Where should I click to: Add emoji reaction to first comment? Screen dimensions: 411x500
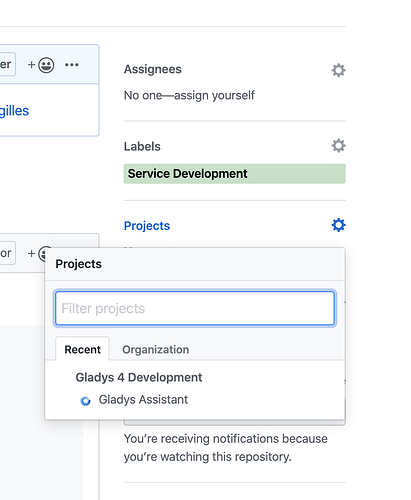point(41,65)
